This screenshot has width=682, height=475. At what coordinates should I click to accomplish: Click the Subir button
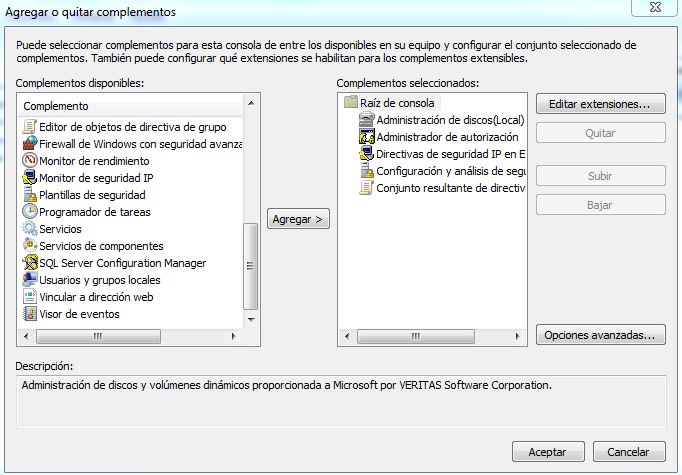point(601,176)
